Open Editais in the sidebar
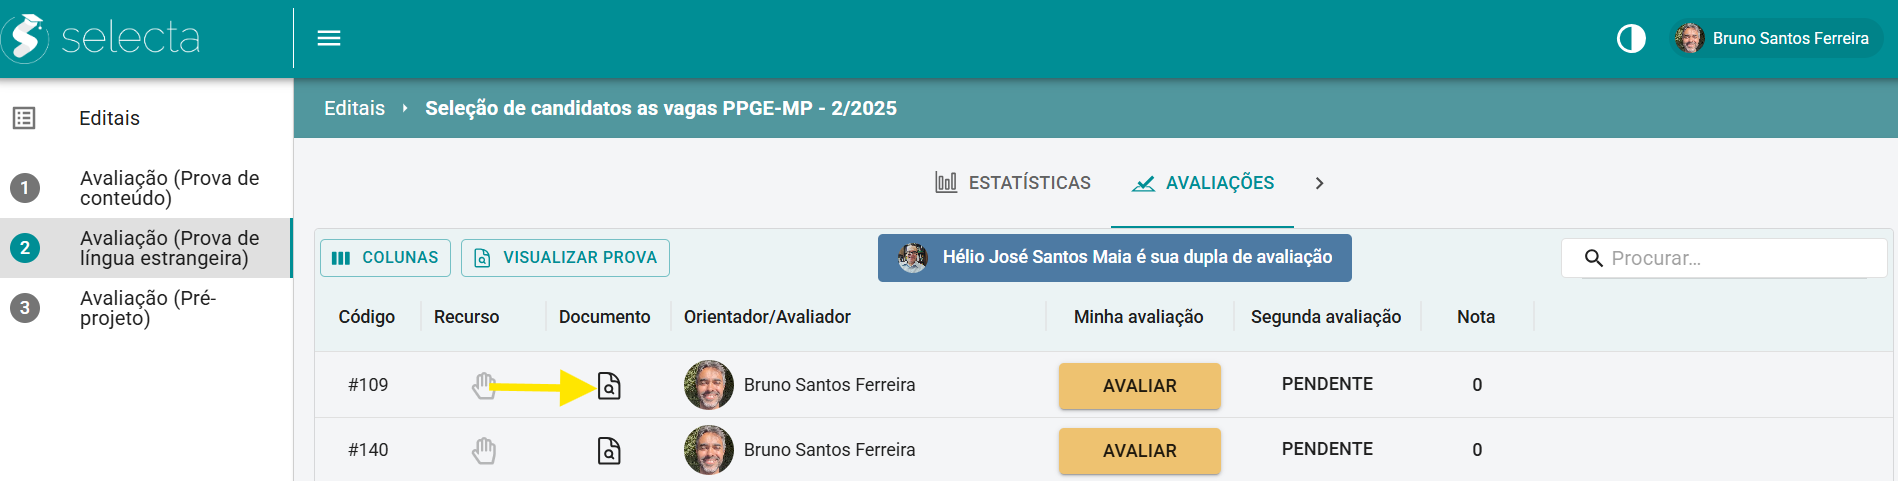1898x481 pixels. pos(146,118)
